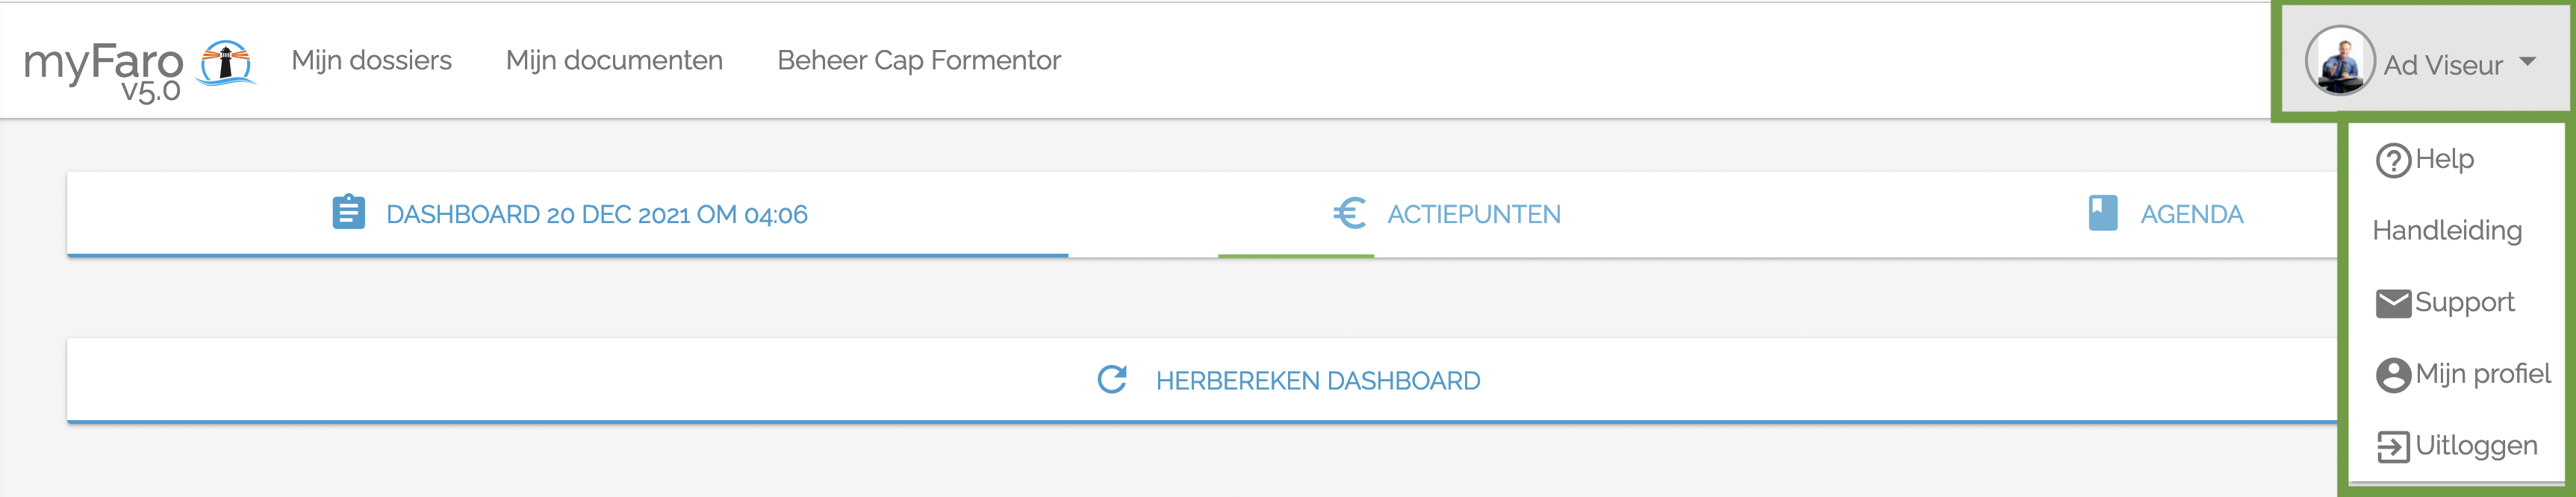This screenshot has height=497, width=2576.
Task: Click the myFaro lighthouse logo icon
Action: (227, 63)
